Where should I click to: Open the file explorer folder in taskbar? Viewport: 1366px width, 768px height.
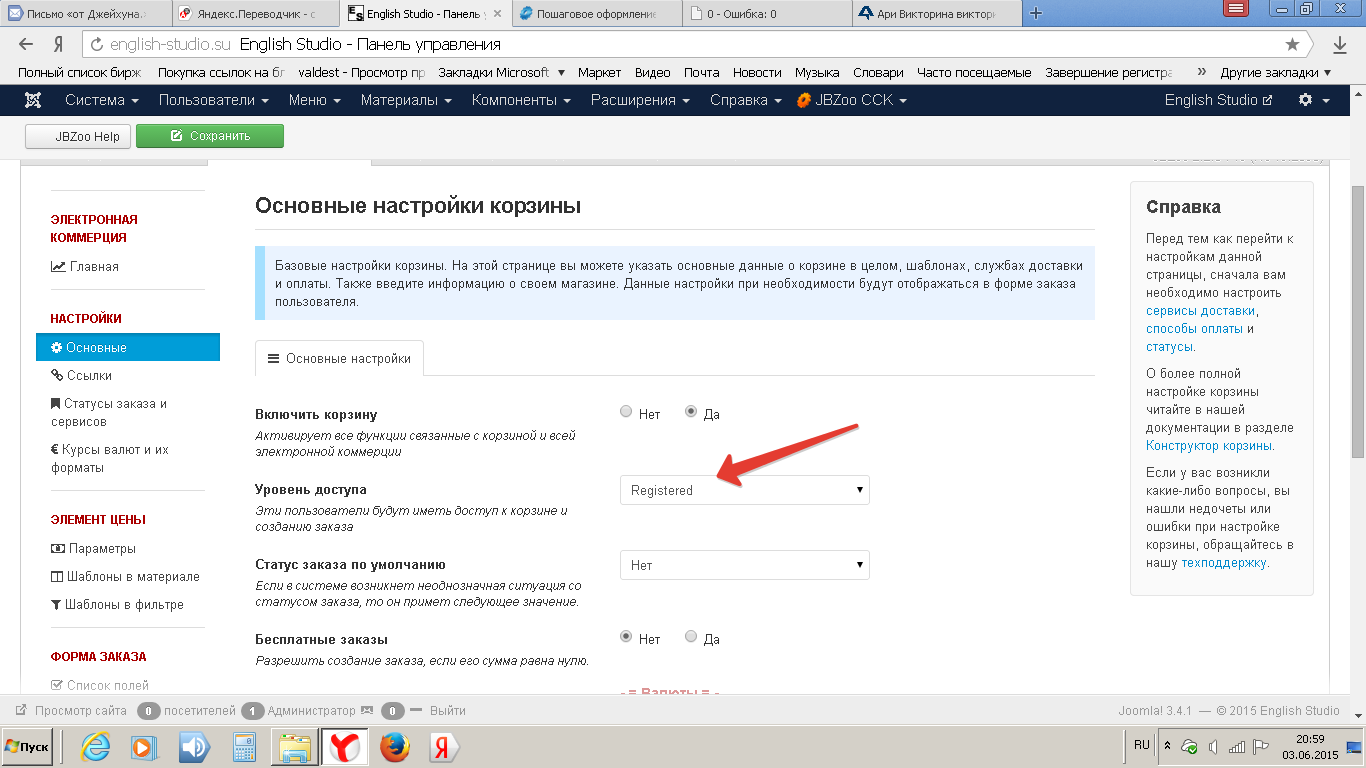tap(295, 747)
